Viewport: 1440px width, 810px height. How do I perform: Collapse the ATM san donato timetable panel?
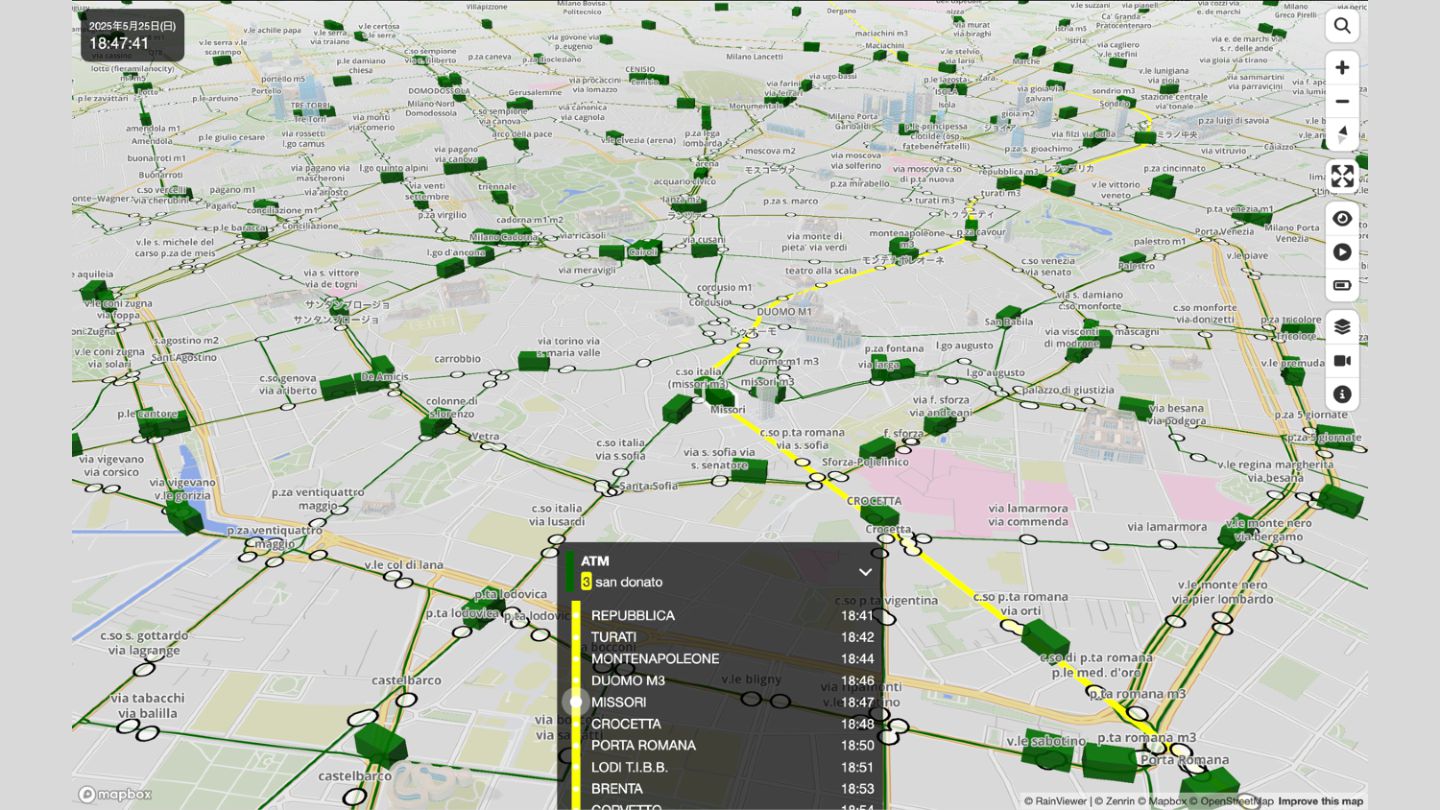point(865,572)
